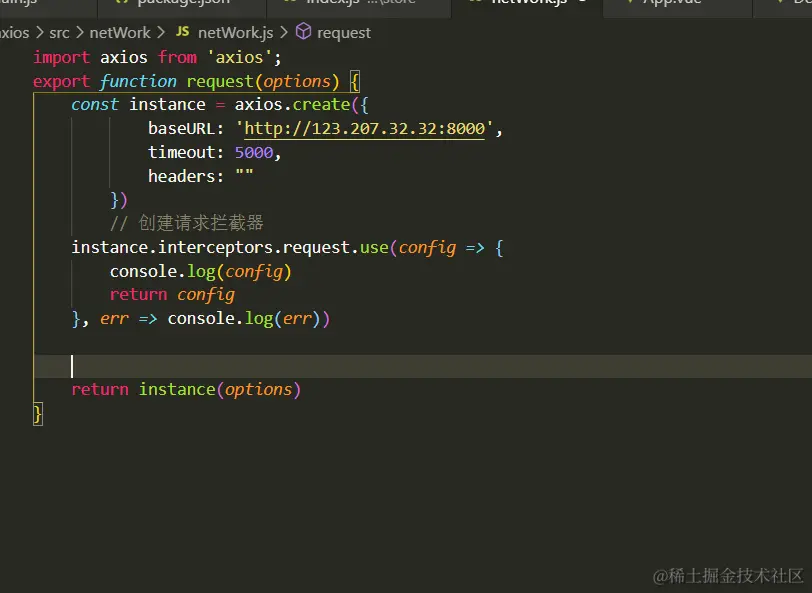The image size is (812, 593).
Task: Click 'const' before instance
Action: click(x=95, y=104)
